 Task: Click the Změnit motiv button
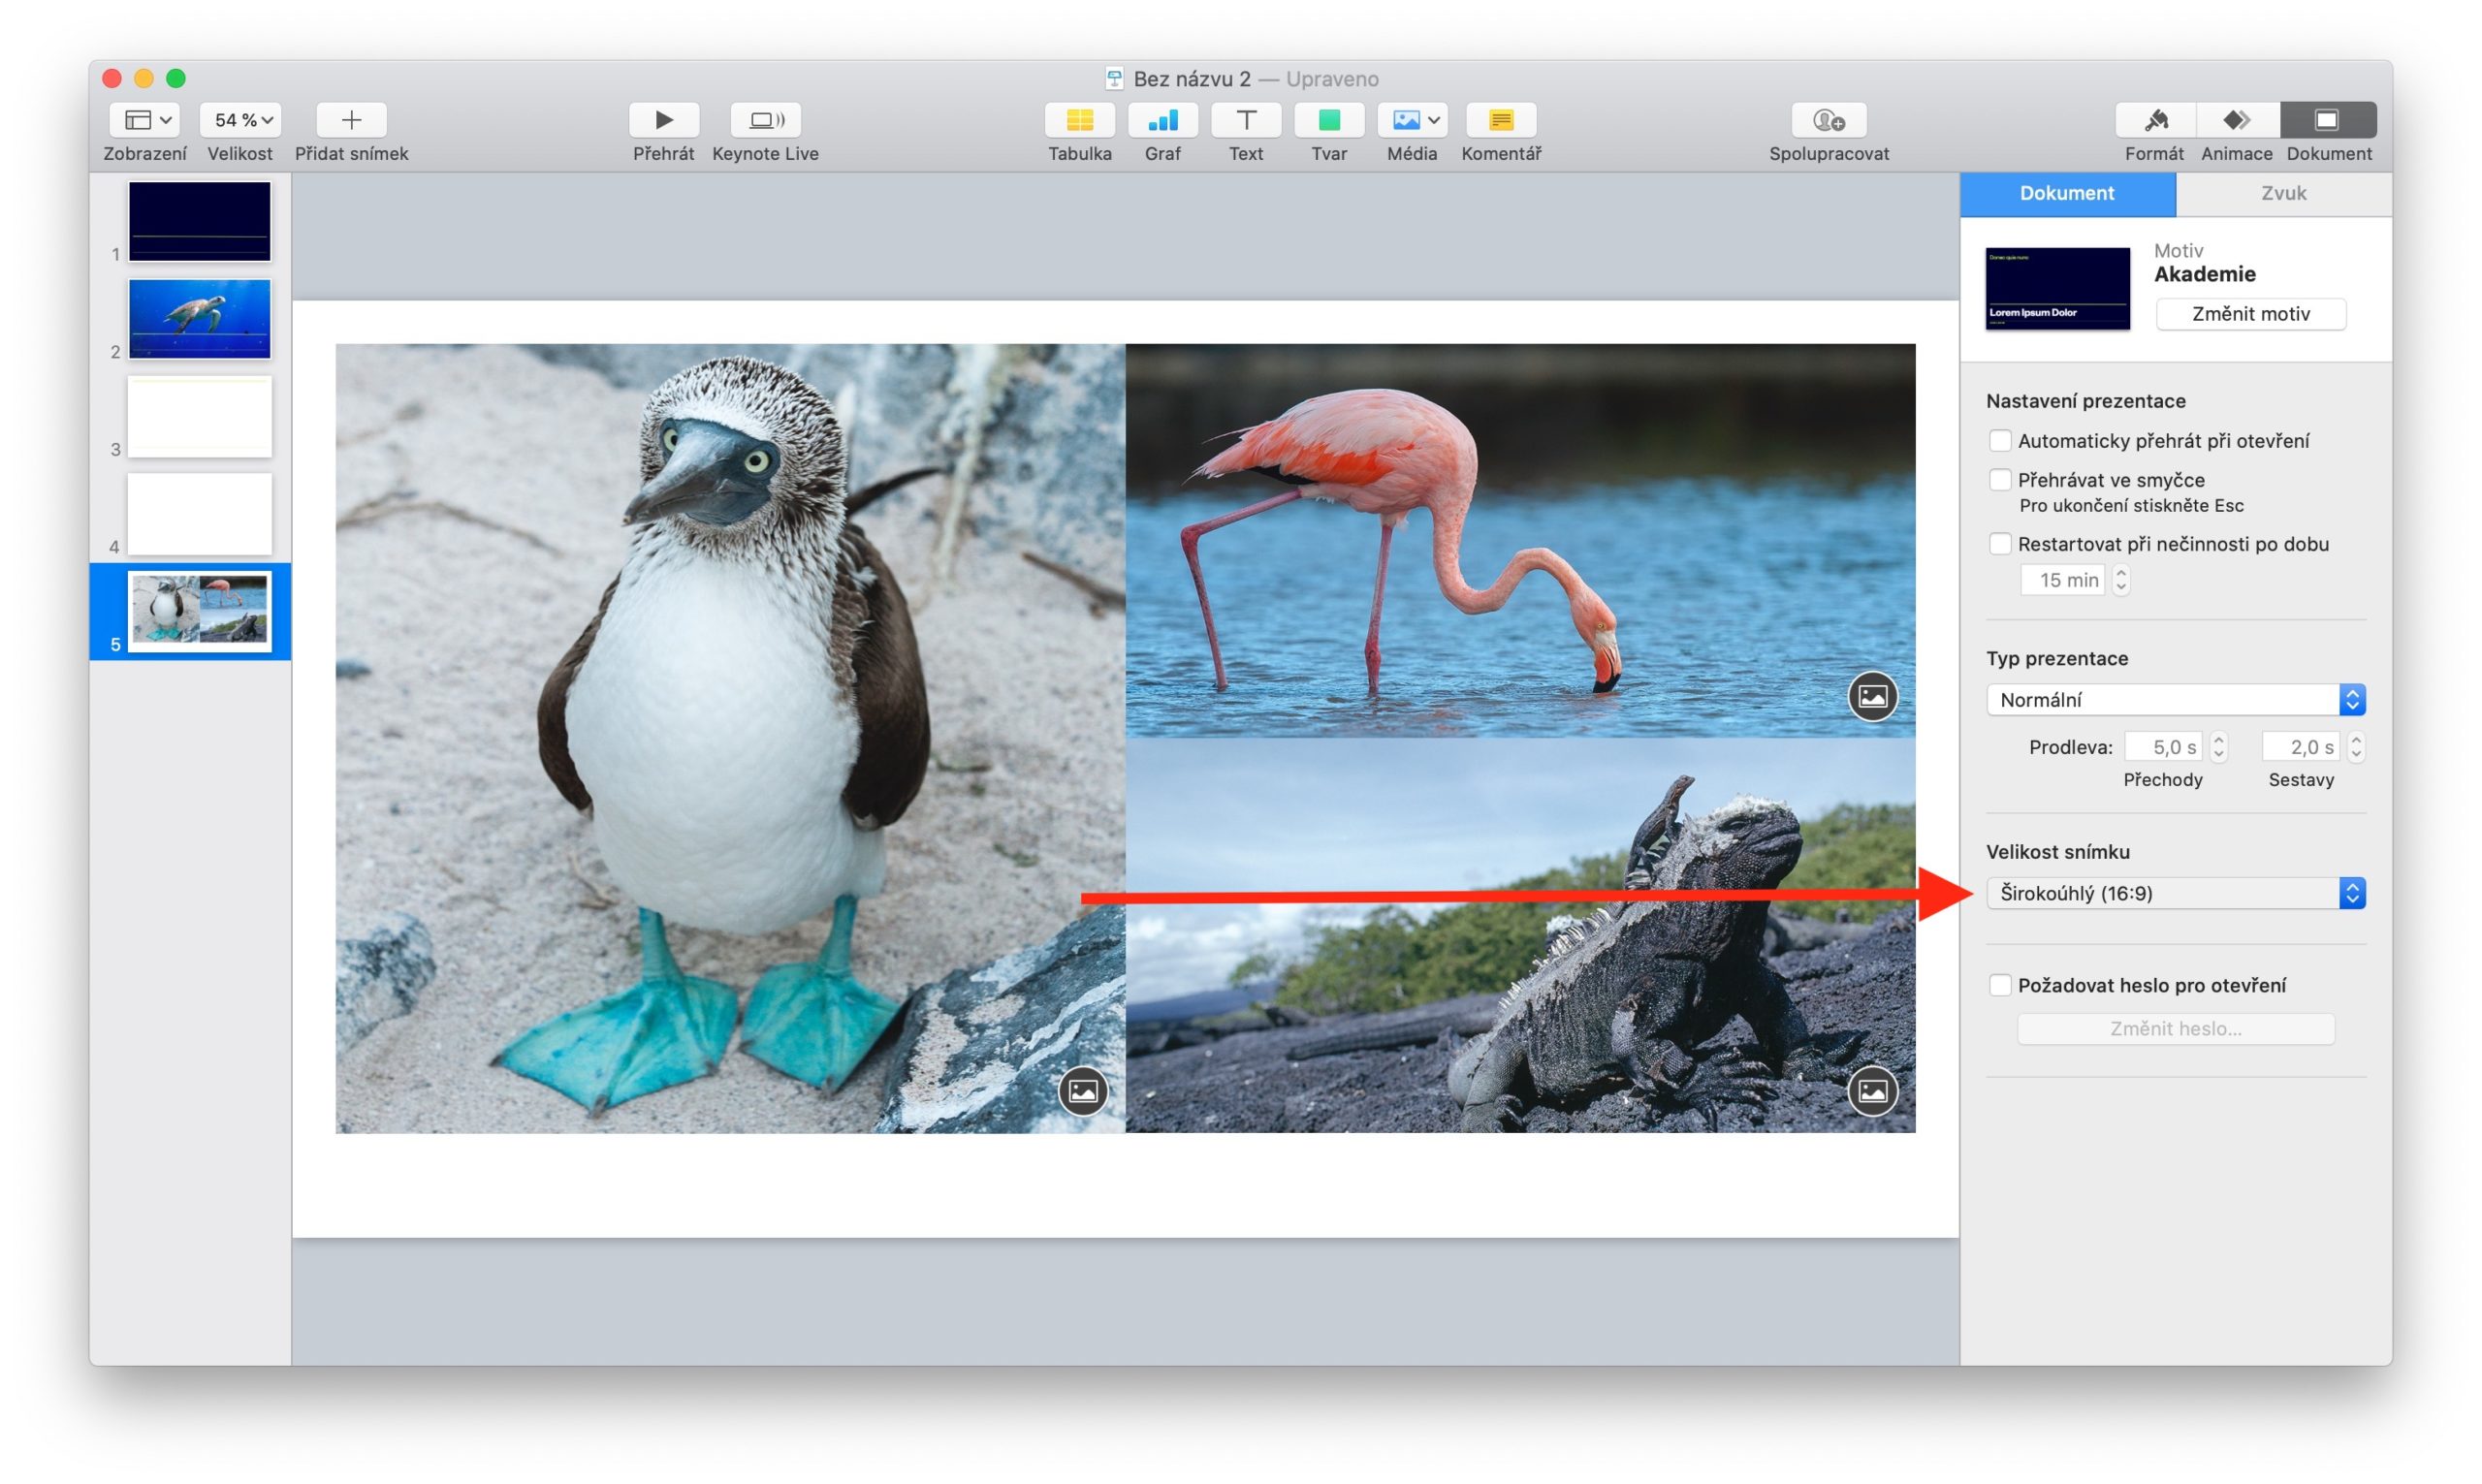(x=2250, y=314)
